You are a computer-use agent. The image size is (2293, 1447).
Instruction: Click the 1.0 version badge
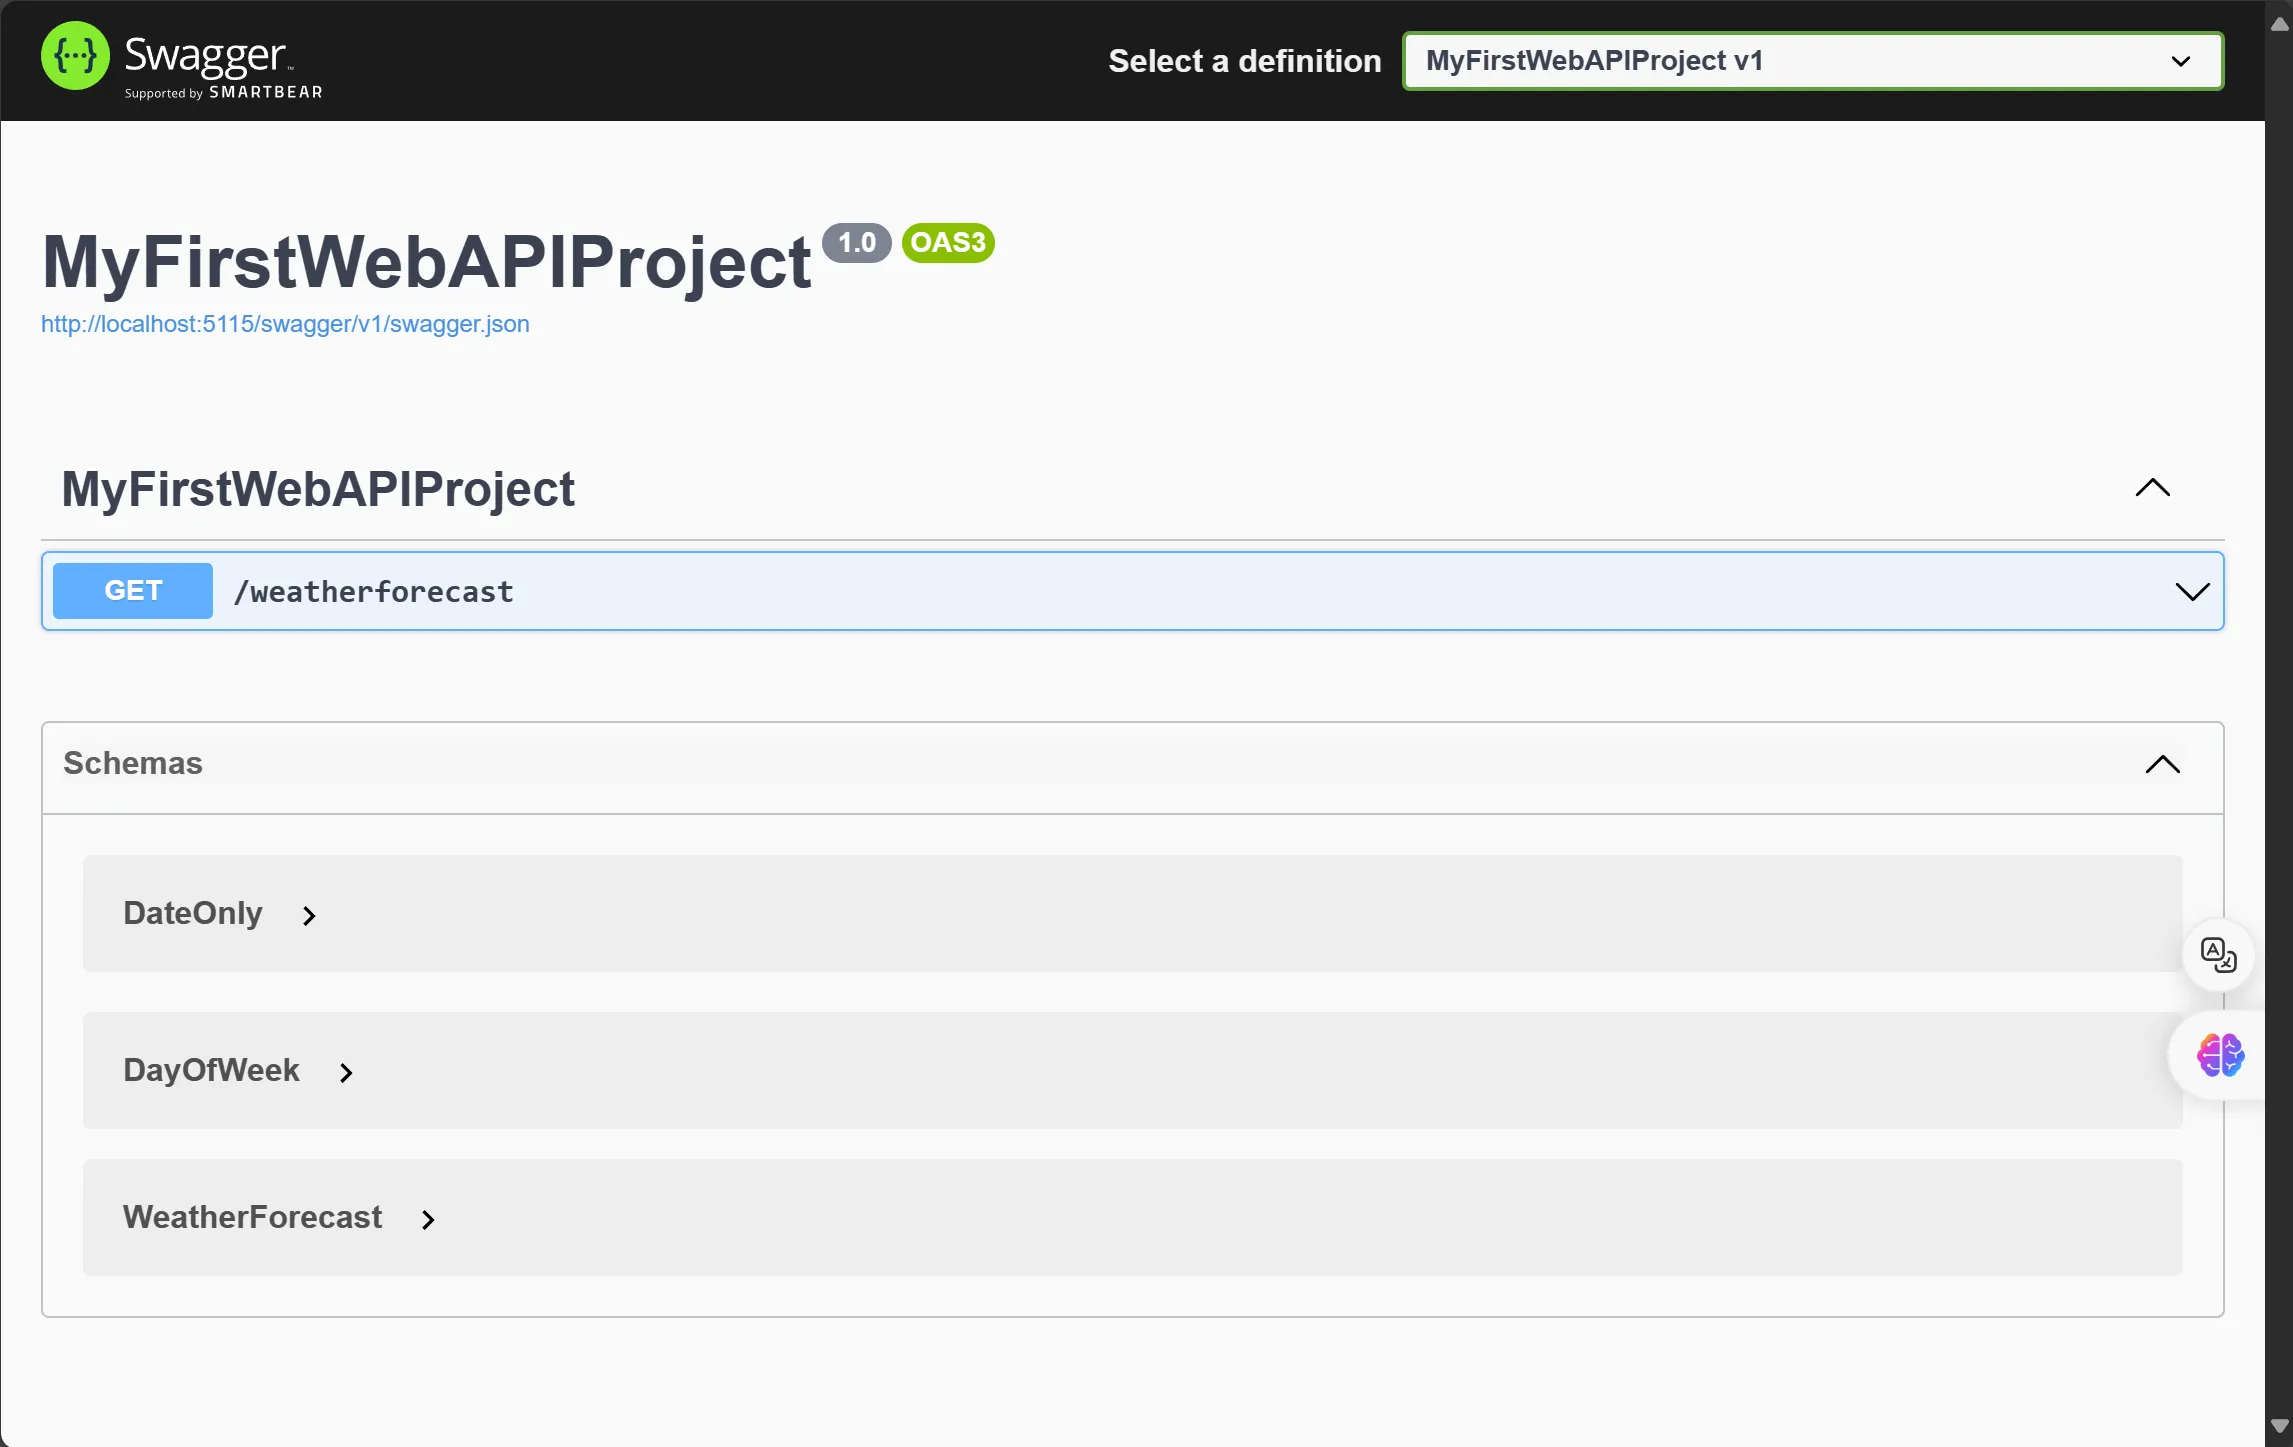tap(857, 243)
